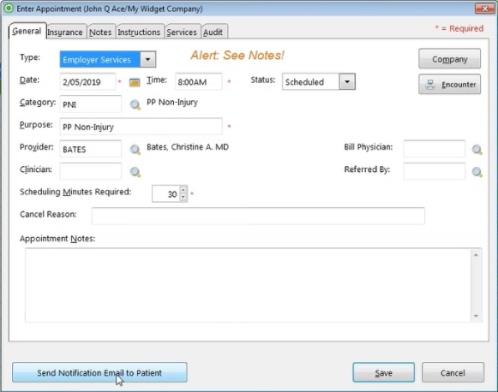Expand the Type dropdown arrow
498x392 pixels.
148,60
